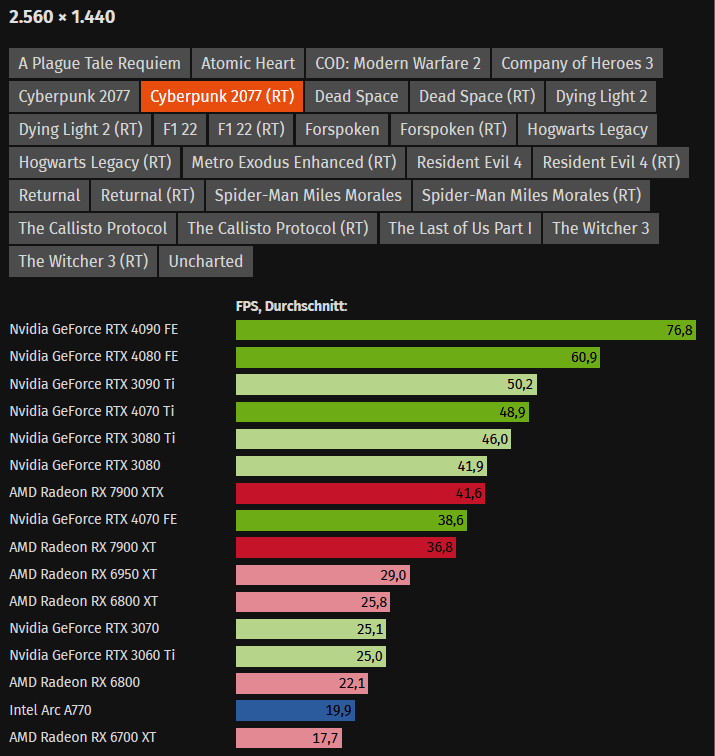Click the 25,1 value on RTX 3070 bar
715x756 pixels.
(x=370, y=629)
